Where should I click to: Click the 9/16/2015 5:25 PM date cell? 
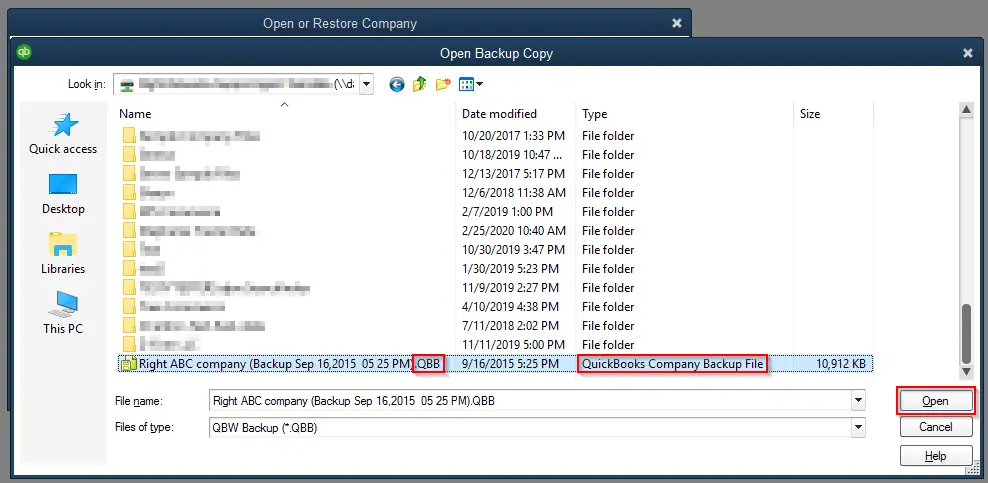510,364
